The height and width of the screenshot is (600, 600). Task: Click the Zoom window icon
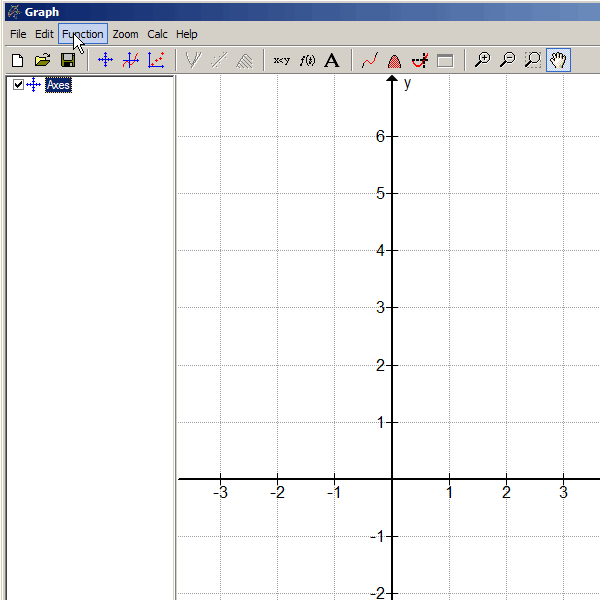coord(532,60)
